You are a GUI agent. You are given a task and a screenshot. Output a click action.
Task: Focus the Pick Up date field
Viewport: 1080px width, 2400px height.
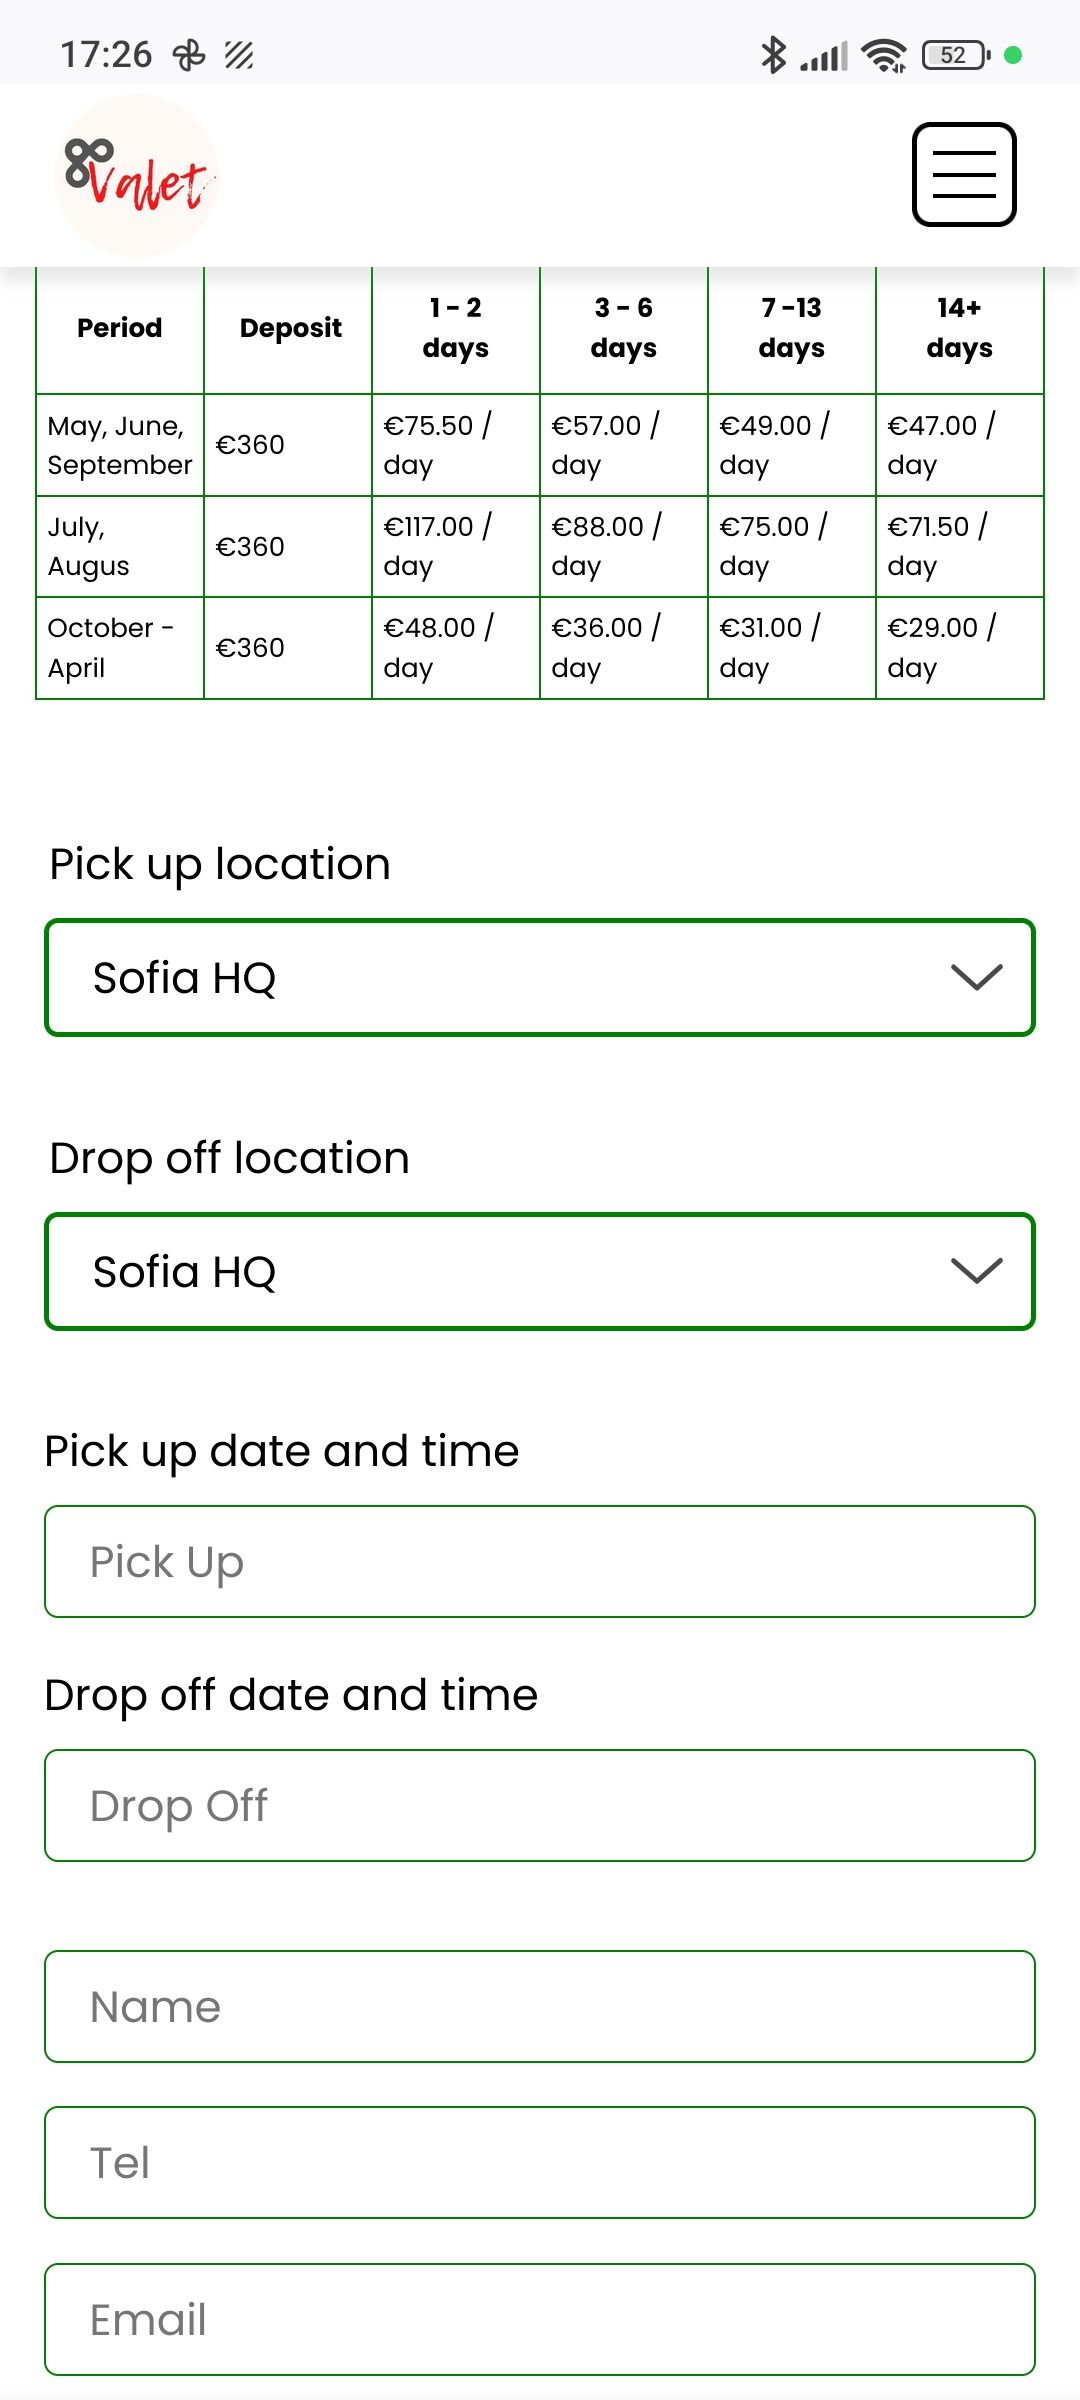click(x=540, y=1561)
